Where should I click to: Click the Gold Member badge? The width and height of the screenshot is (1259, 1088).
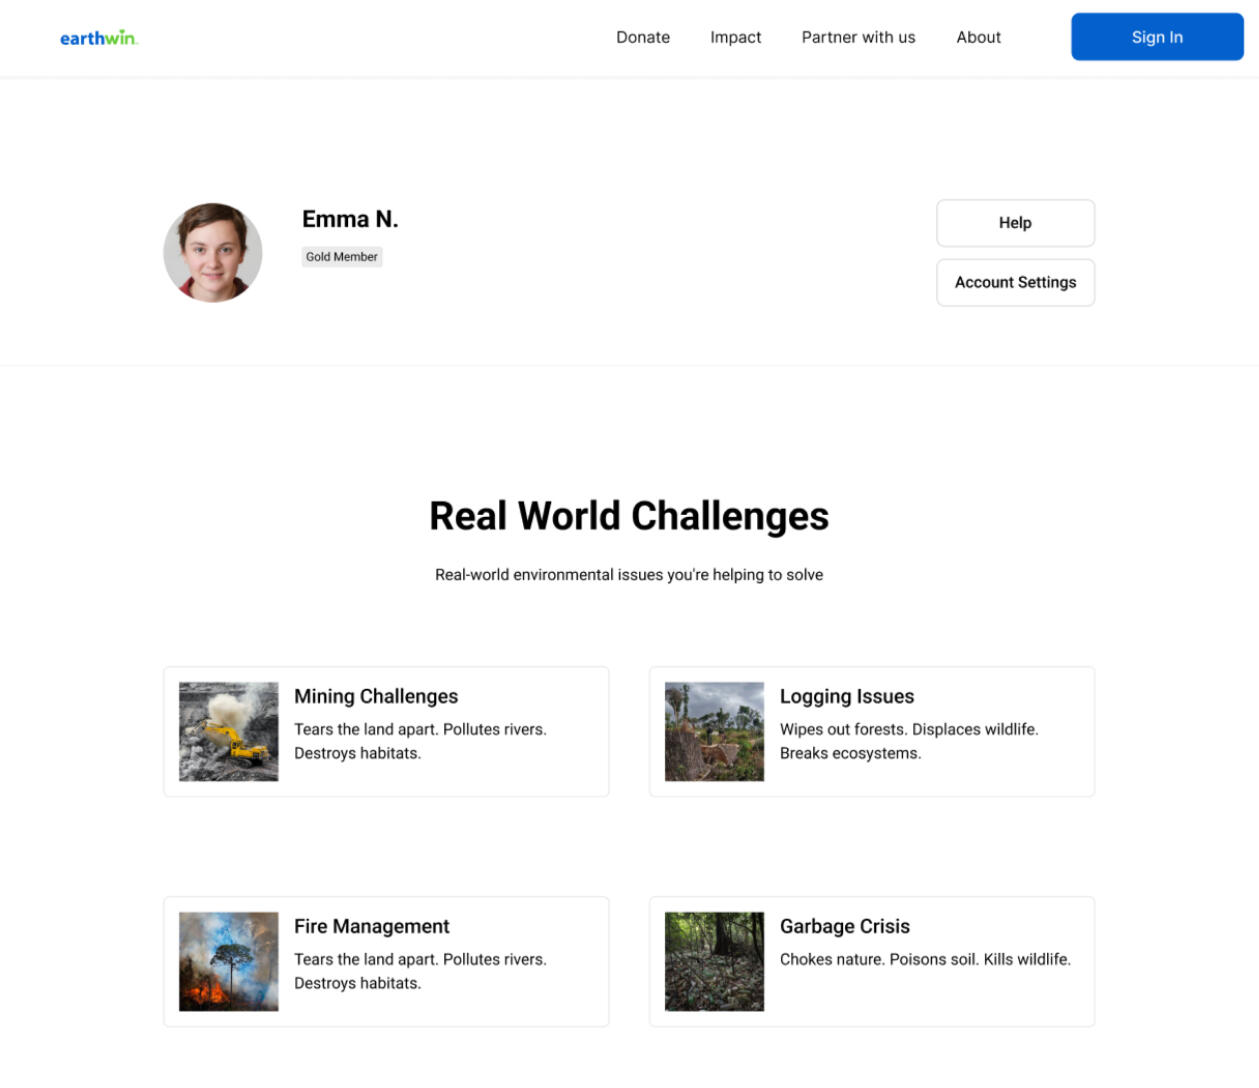341,257
